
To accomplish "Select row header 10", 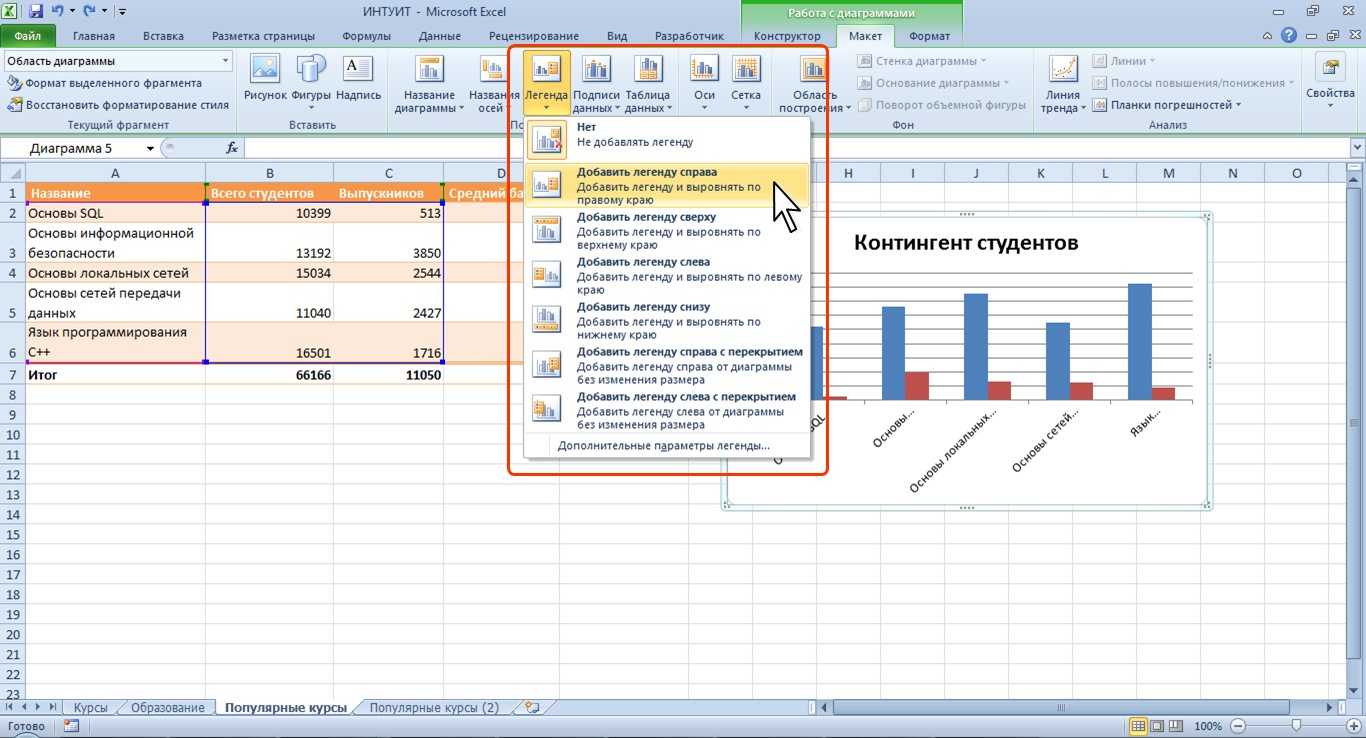I will [13, 435].
